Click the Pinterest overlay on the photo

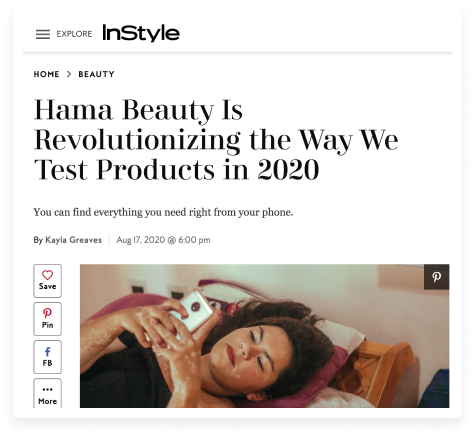437,277
